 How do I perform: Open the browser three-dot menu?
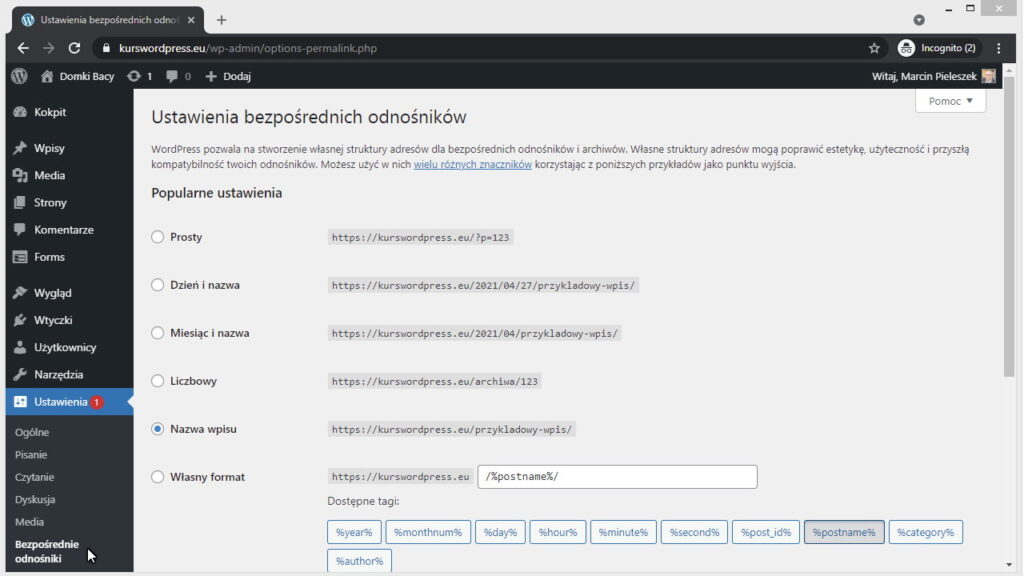(998, 47)
